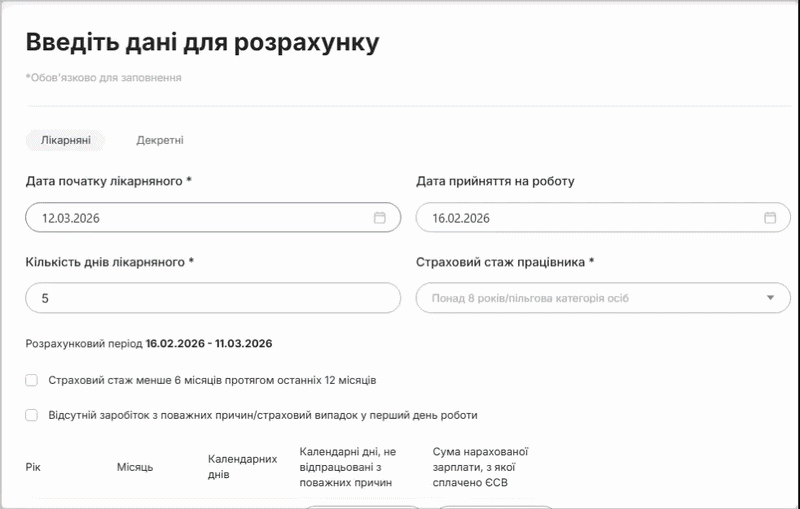Screen dimensions: 800x509
Task: Click the 'Рік' column header
Action: pos(33,467)
